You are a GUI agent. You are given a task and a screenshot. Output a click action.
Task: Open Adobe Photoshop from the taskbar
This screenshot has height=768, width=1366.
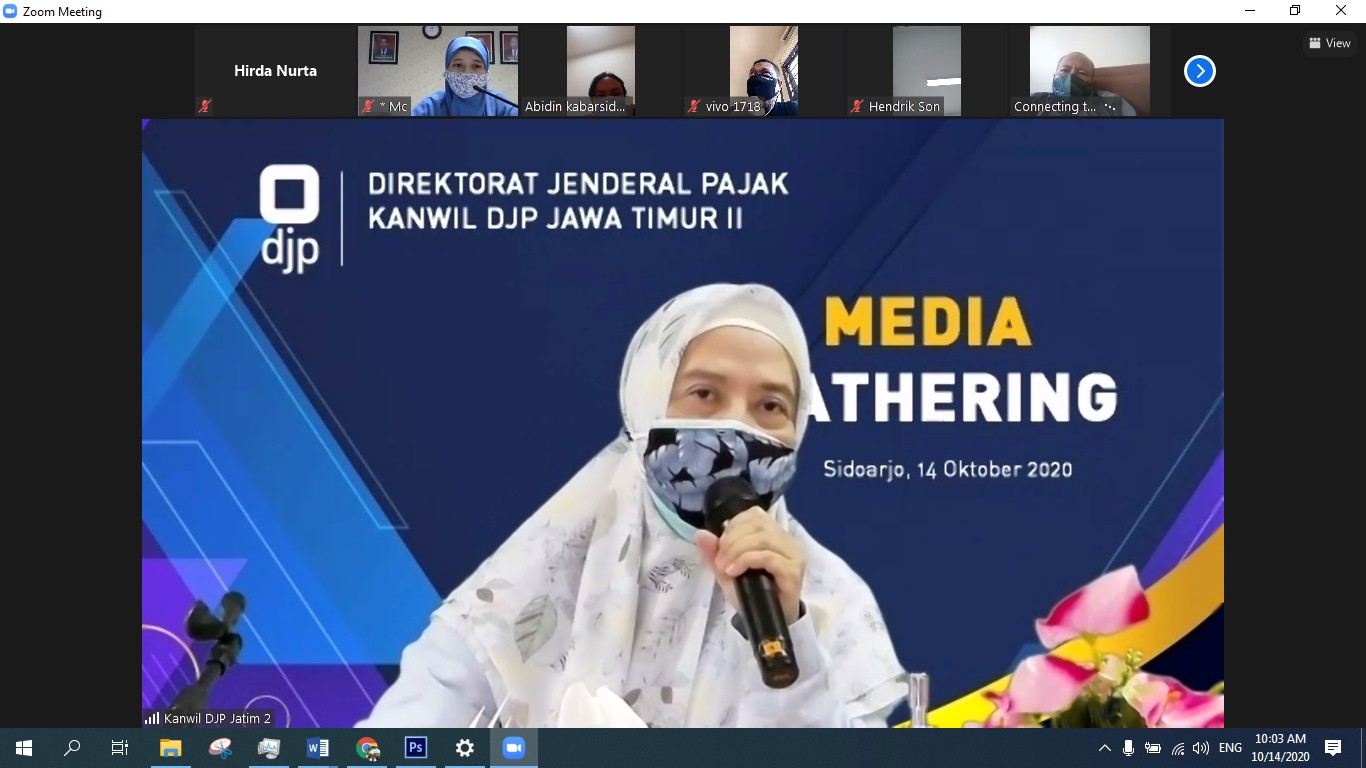click(x=416, y=748)
